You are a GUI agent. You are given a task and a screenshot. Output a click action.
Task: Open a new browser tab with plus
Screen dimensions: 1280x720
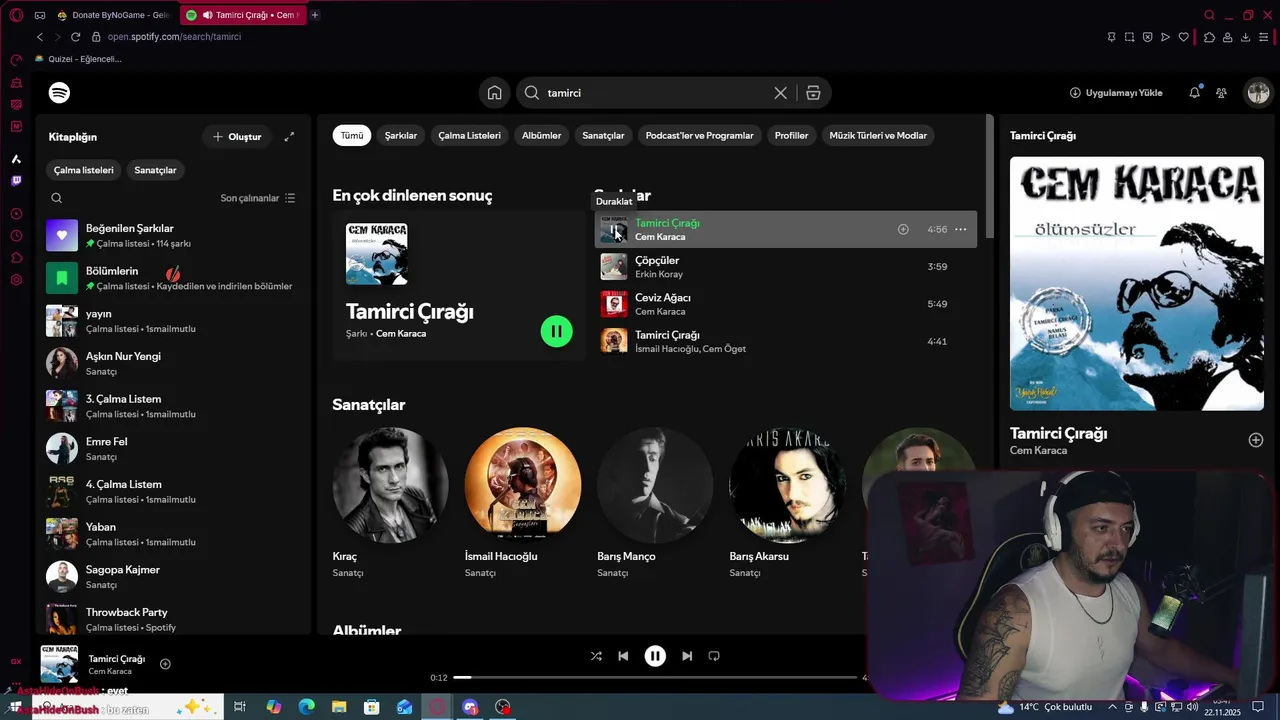315,15
